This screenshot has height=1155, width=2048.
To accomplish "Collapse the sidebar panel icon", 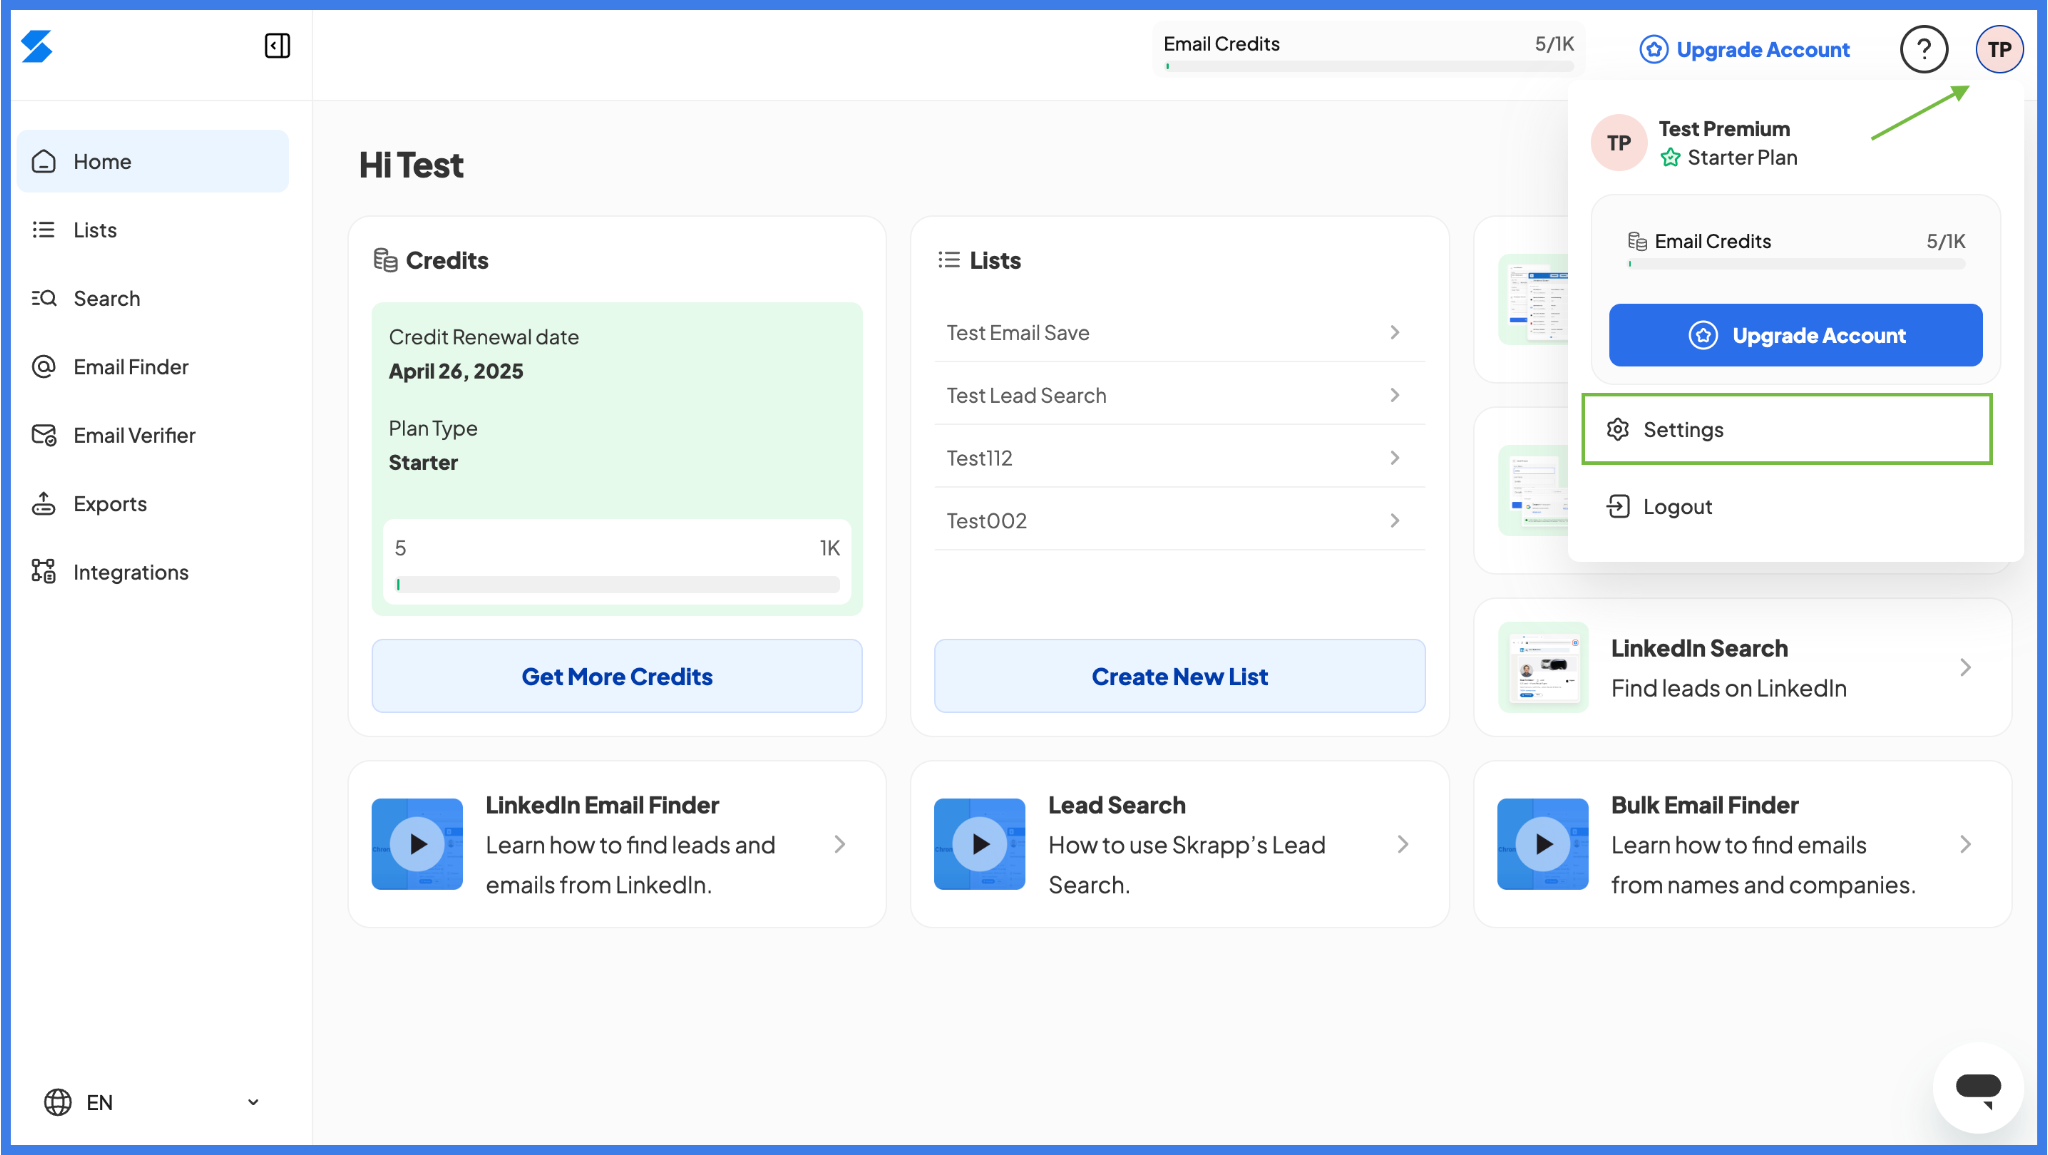I will (277, 46).
